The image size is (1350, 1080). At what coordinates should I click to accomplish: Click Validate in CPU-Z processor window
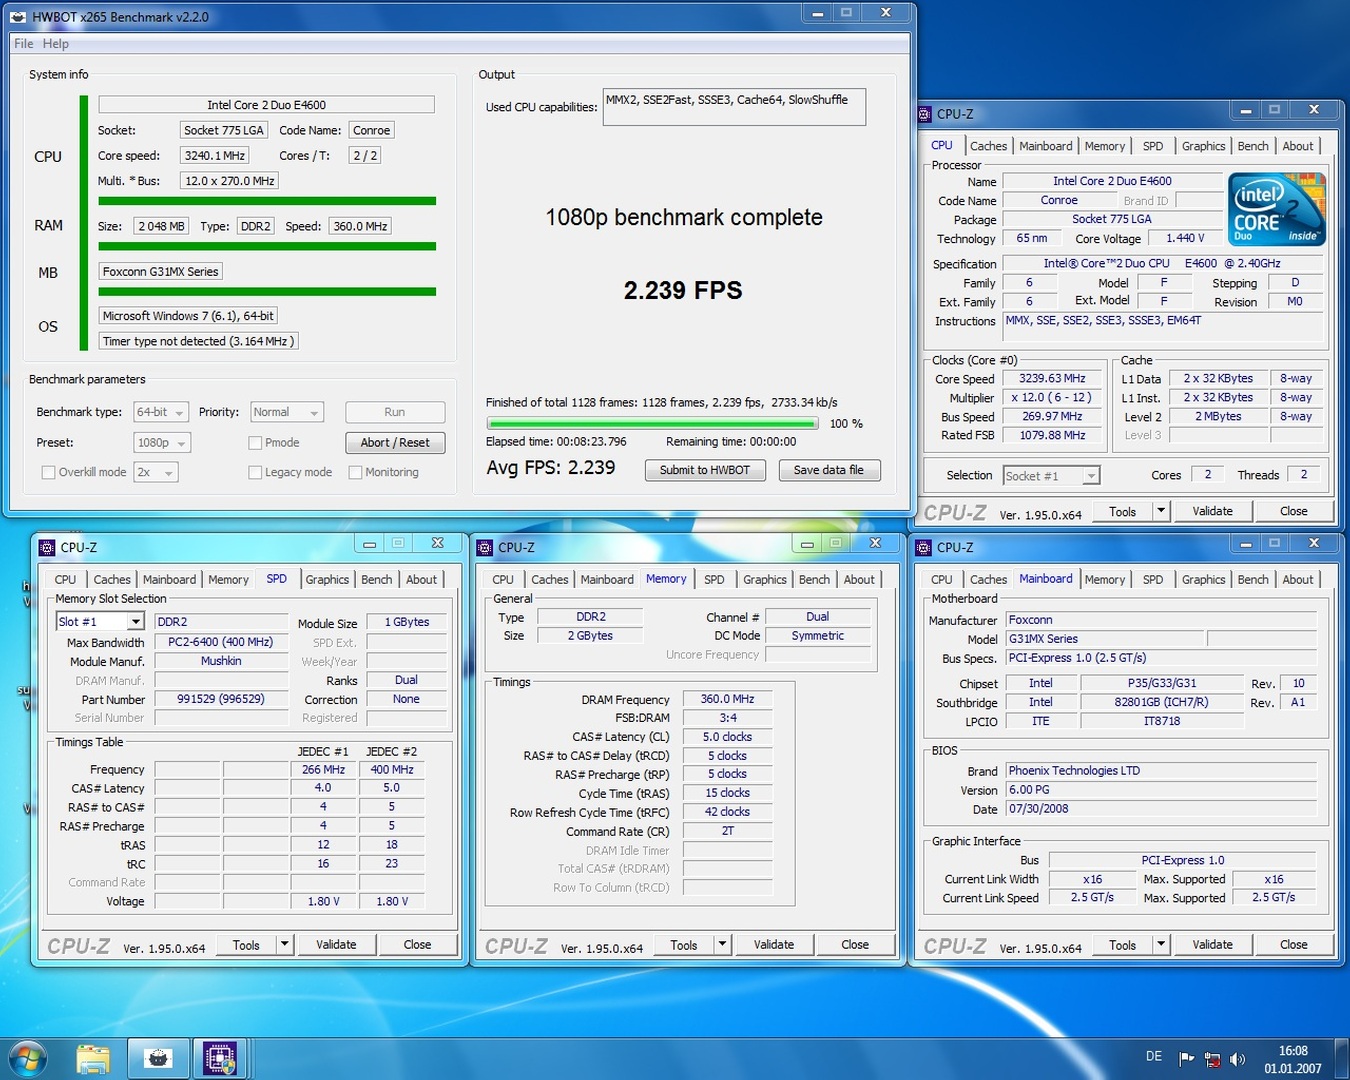tap(1212, 511)
